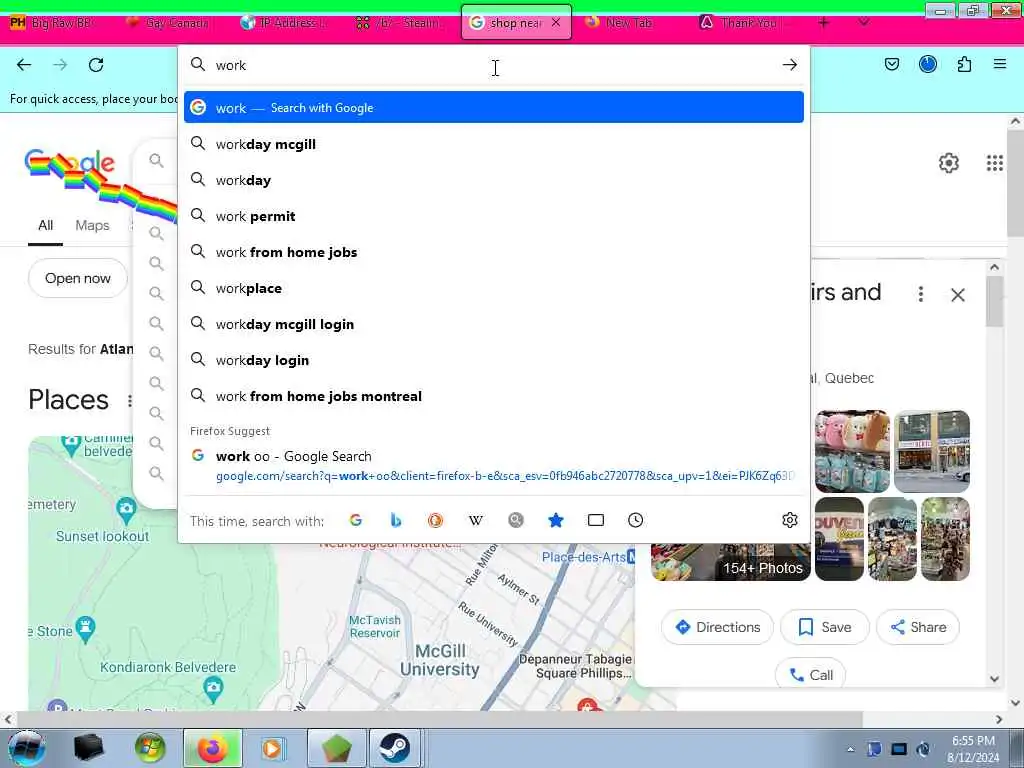Switch to the New Tab tab
1024x768 pixels.
(x=628, y=23)
